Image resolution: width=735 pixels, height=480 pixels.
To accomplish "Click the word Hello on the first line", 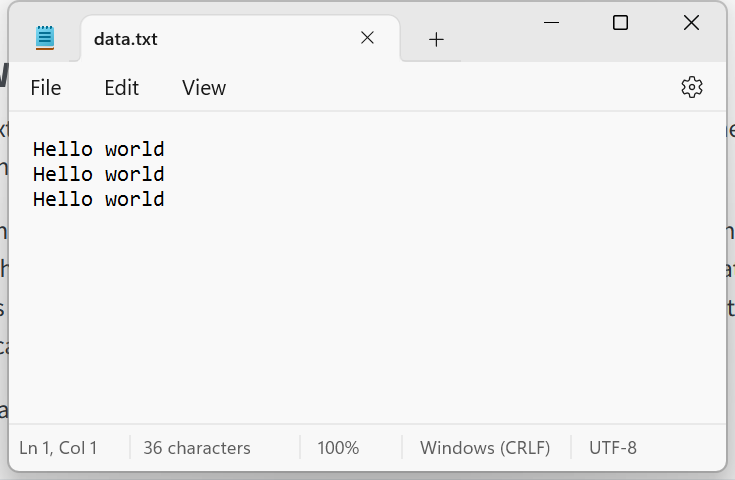I will tap(63, 149).
